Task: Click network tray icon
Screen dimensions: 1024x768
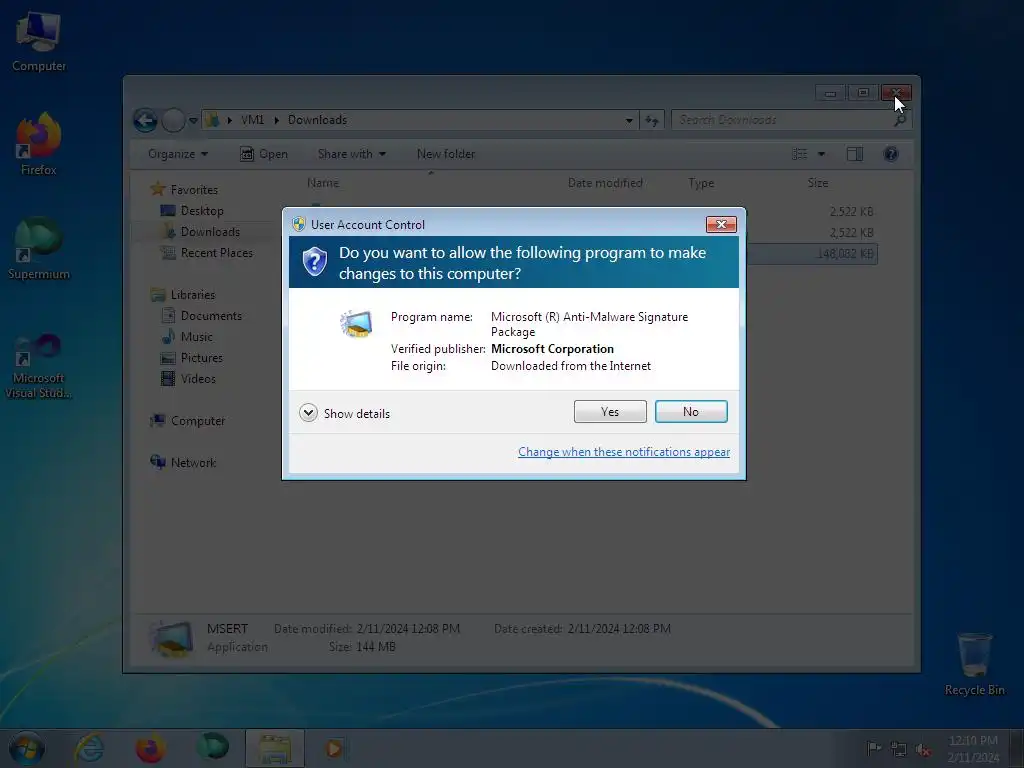Action: tap(899, 749)
